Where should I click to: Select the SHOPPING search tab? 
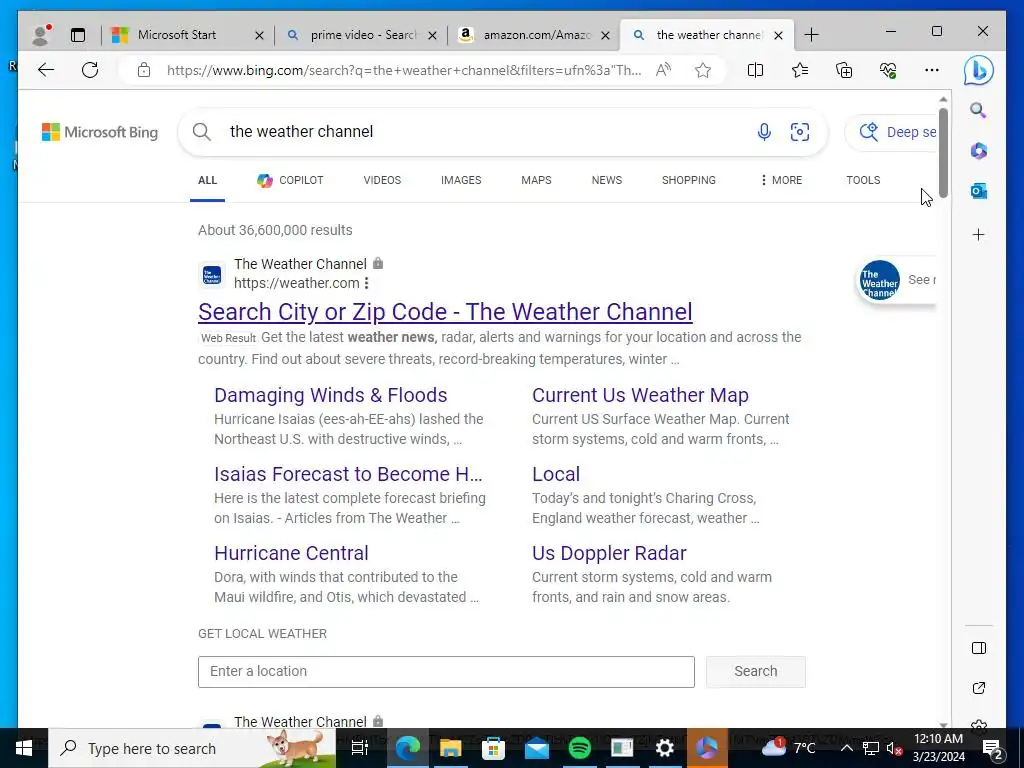click(x=688, y=180)
